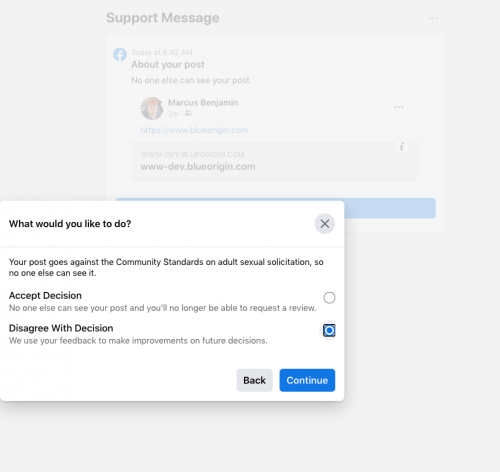Open the https://www.blueorigin.com link
500x472 pixels.
click(x=194, y=130)
